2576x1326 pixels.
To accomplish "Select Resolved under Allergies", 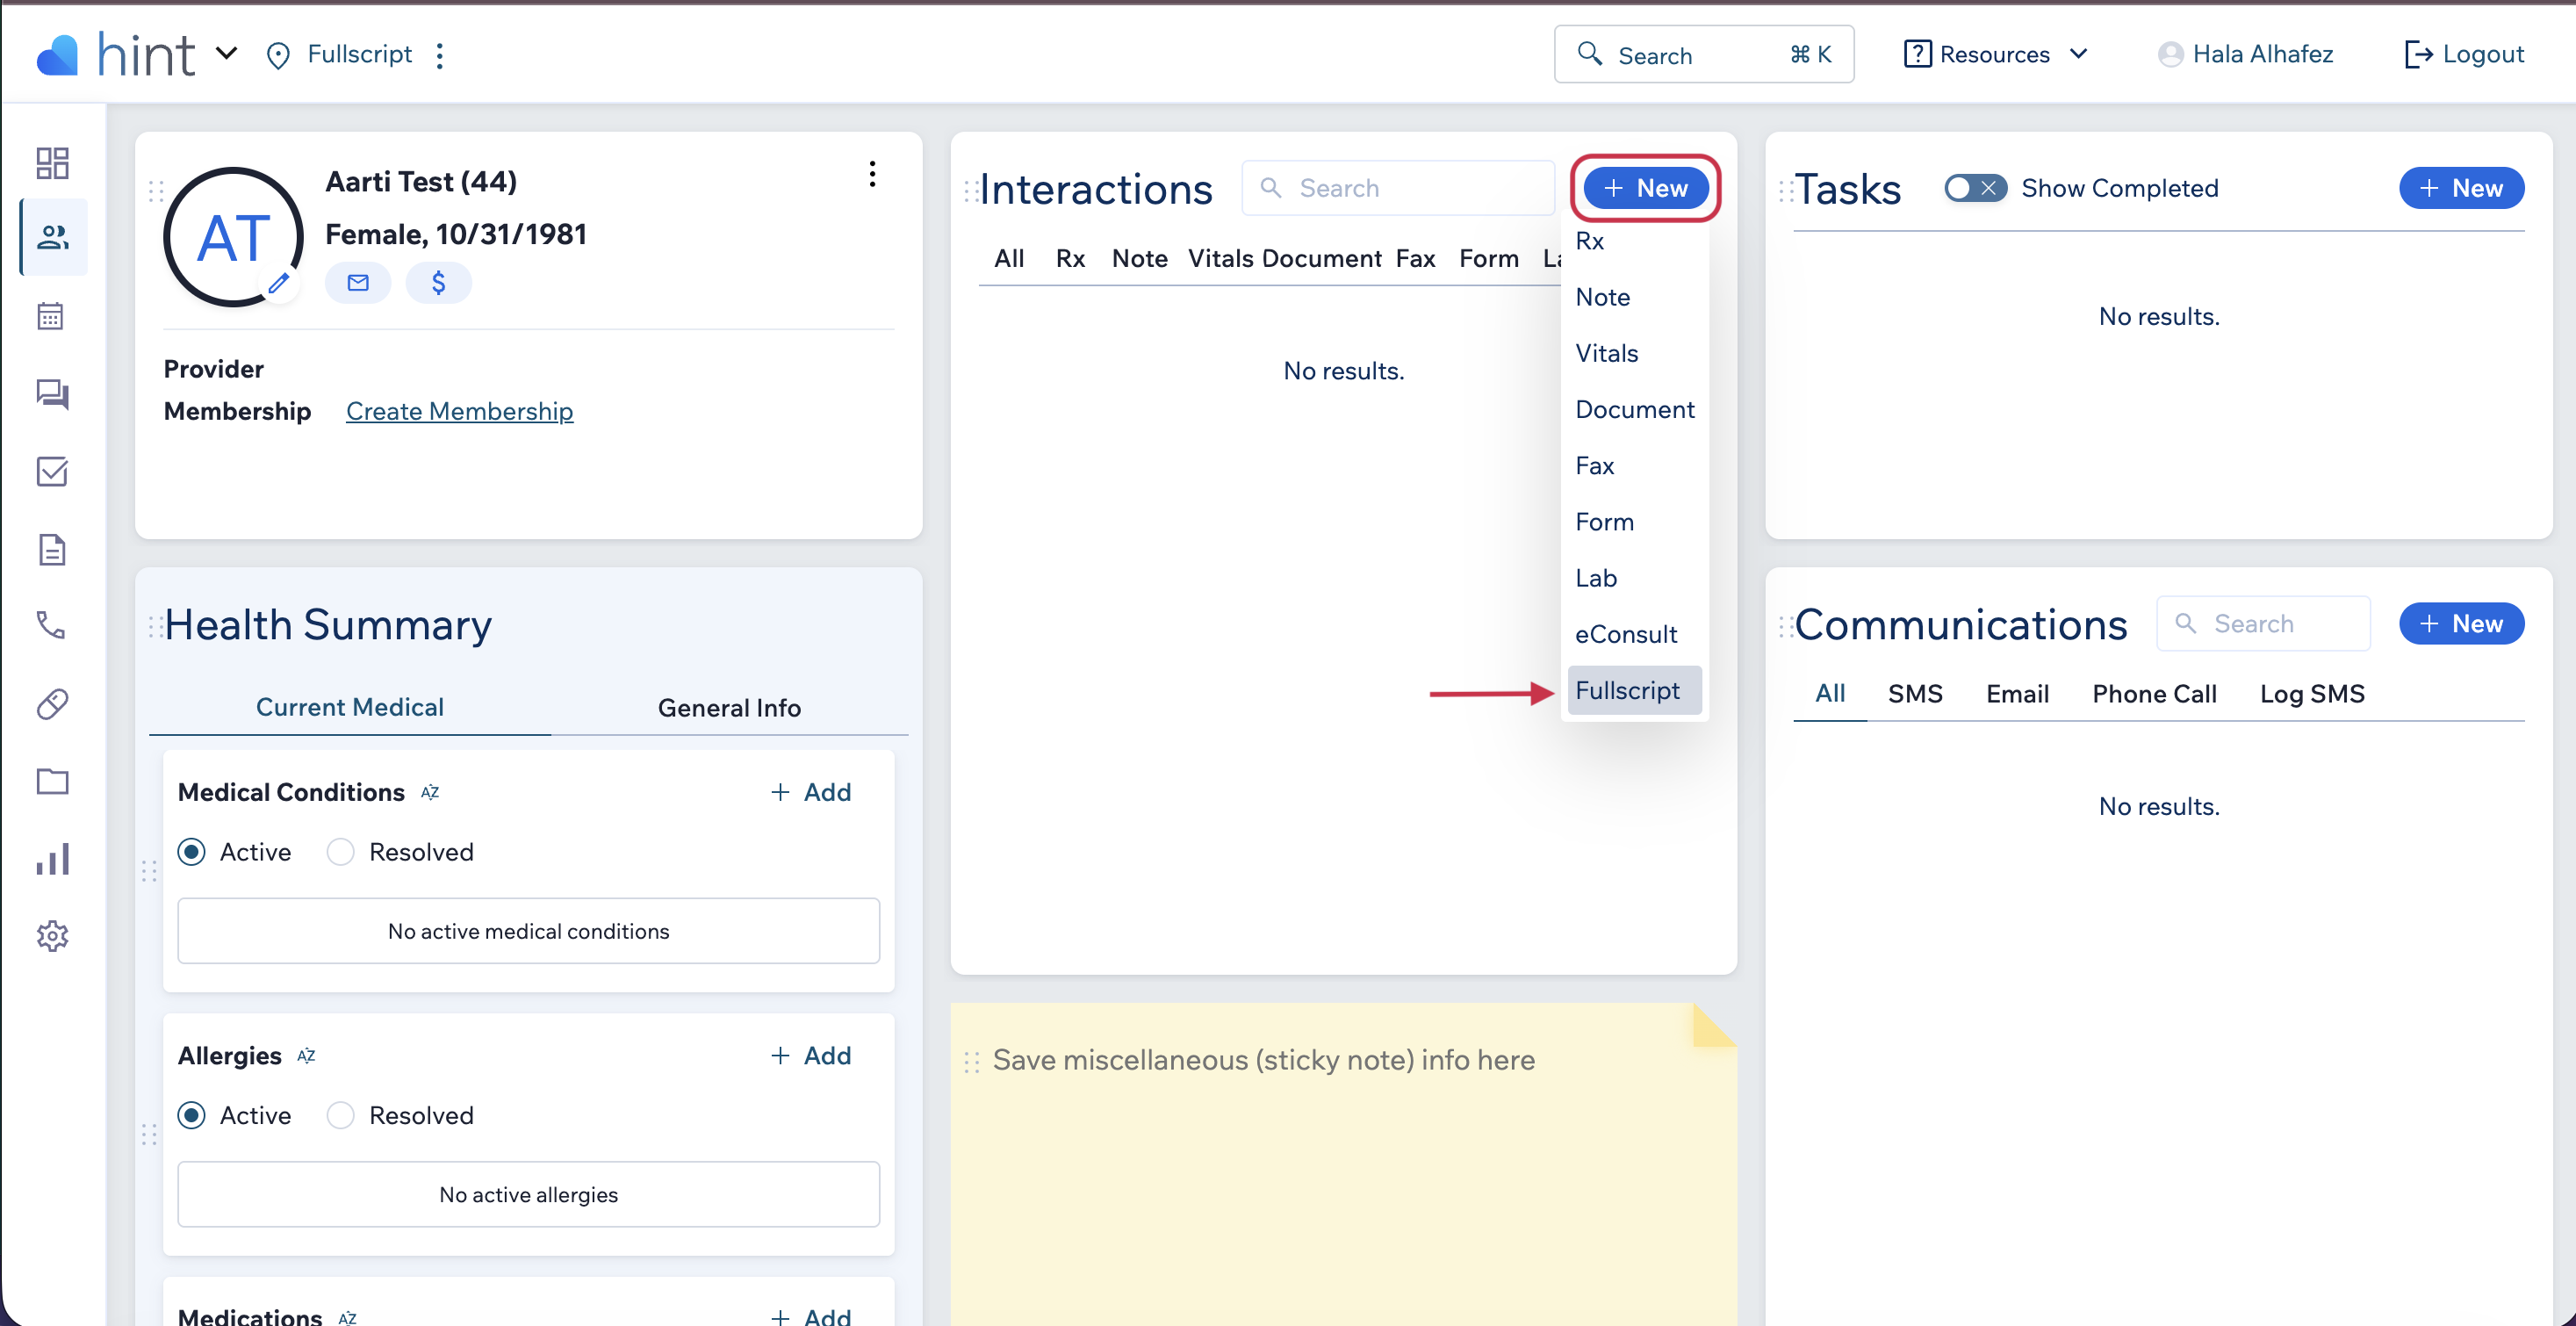I will (341, 1115).
